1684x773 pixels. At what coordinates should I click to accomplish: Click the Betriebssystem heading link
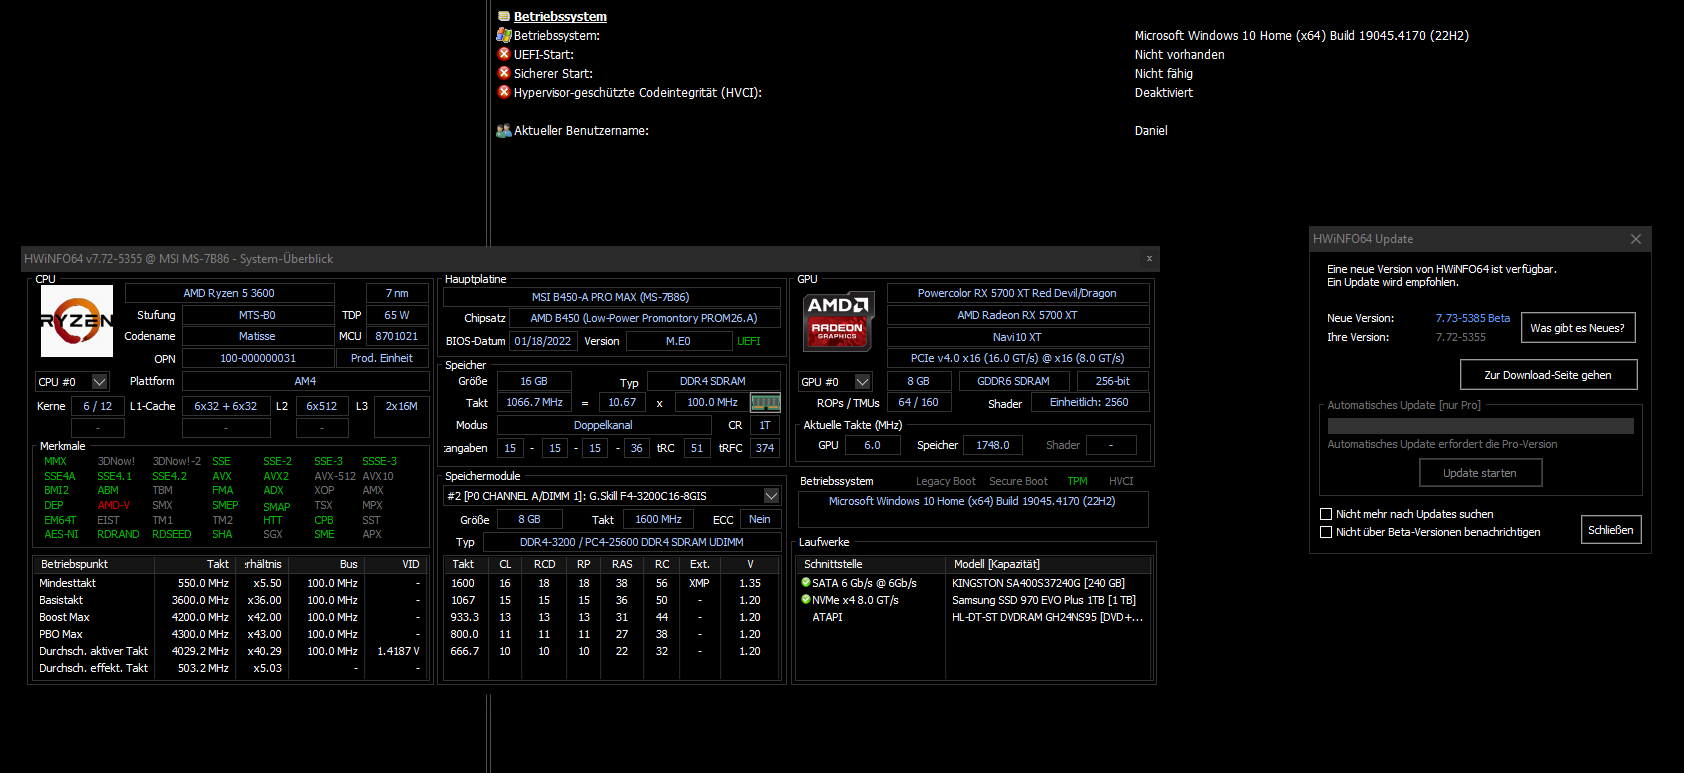(560, 16)
